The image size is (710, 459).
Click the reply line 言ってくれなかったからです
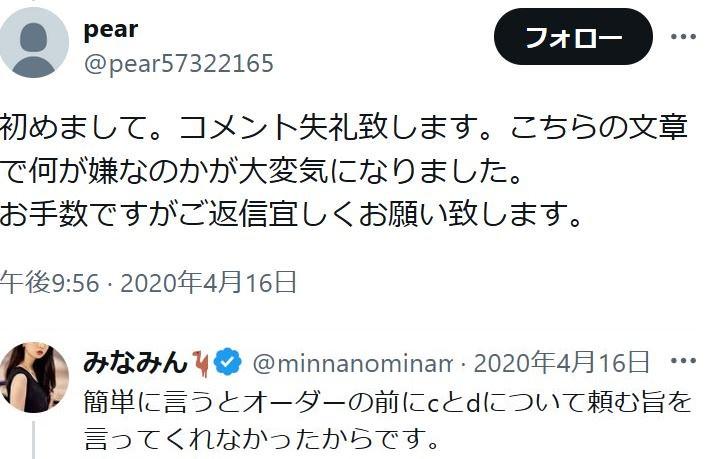click(x=262, y=438)
